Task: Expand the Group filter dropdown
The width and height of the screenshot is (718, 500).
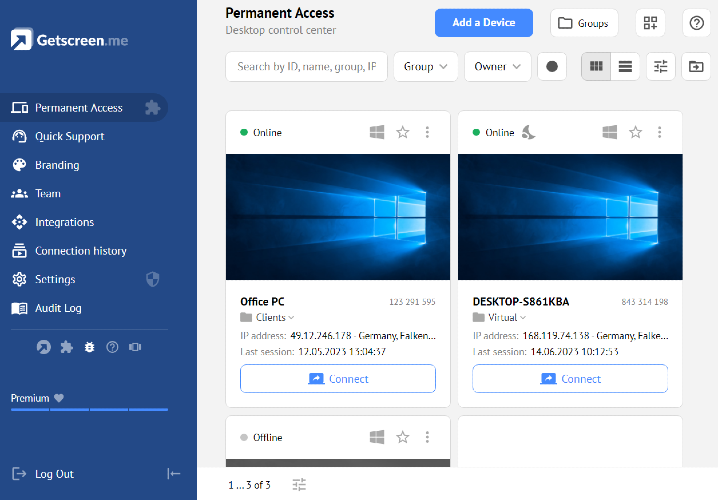Action: [425, 66]
